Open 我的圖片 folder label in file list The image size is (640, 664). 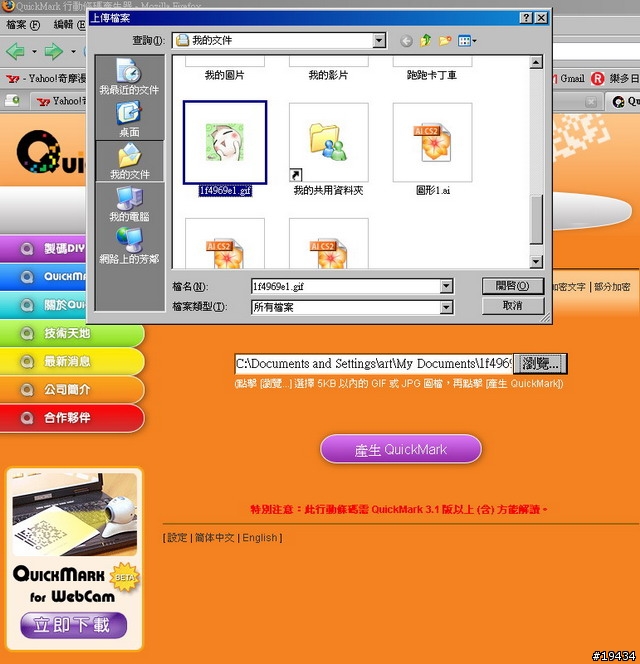tap(224, 75)
